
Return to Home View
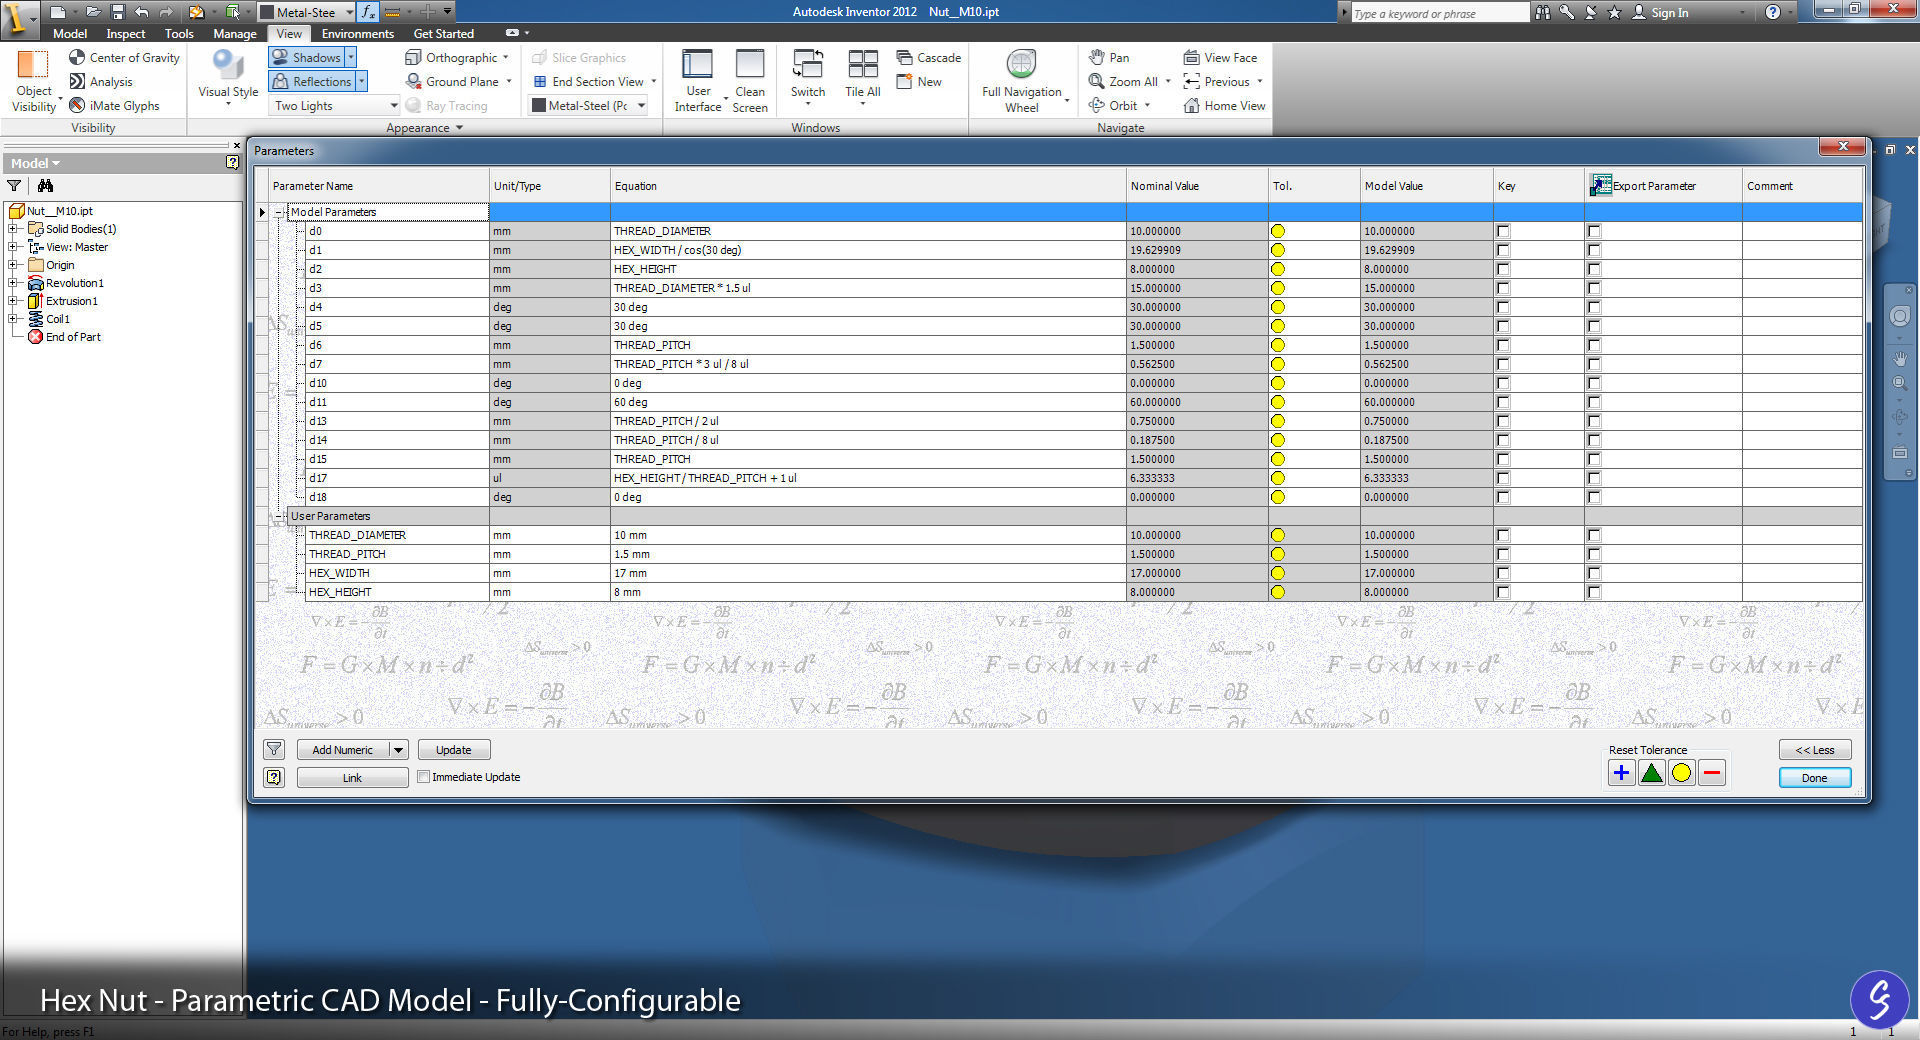(1224, 106)
